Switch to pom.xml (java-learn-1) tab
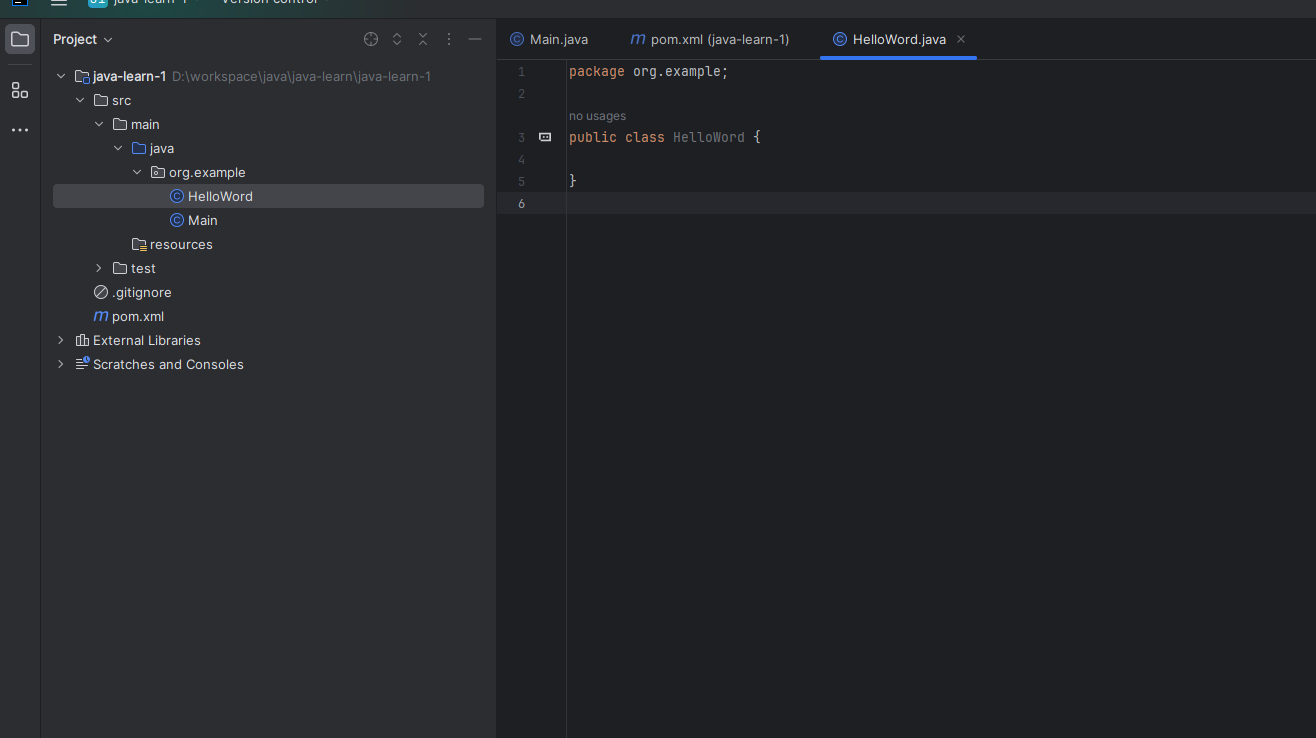The image size is (1316, 738). tap(710, 39)
